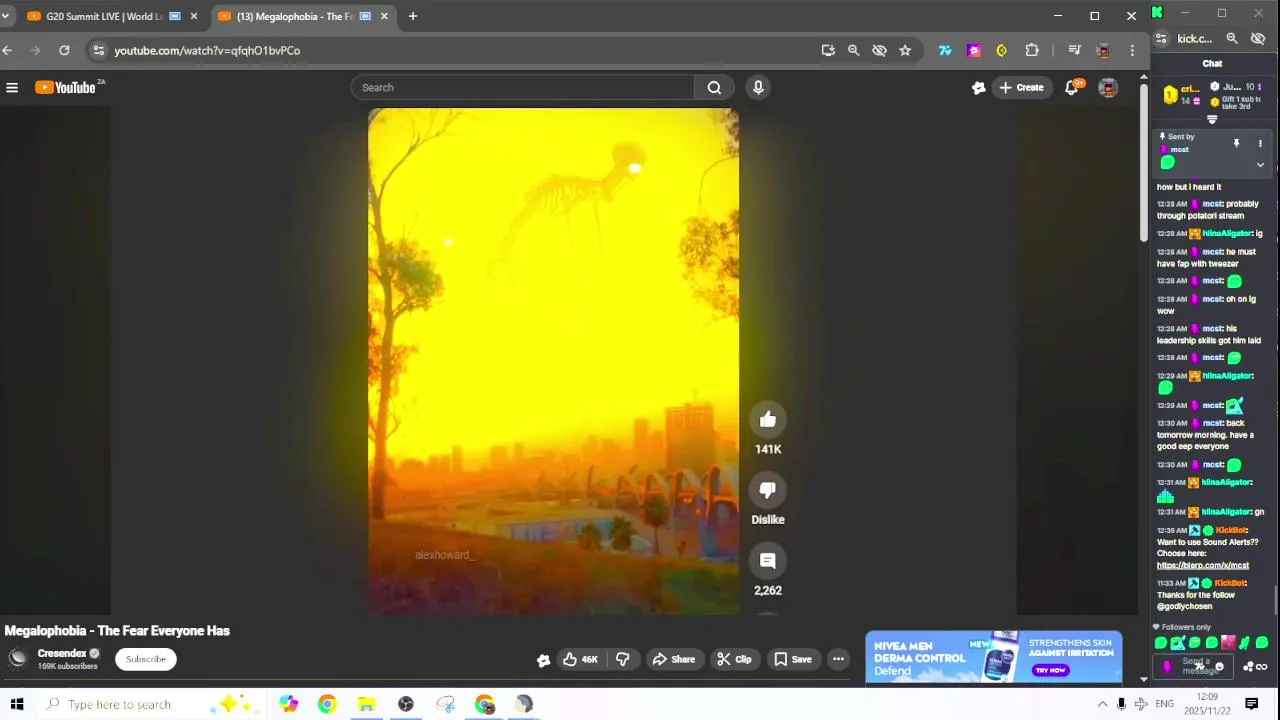Click in the YouTube search field
The image size is (1280, 720).
(523, 88)
